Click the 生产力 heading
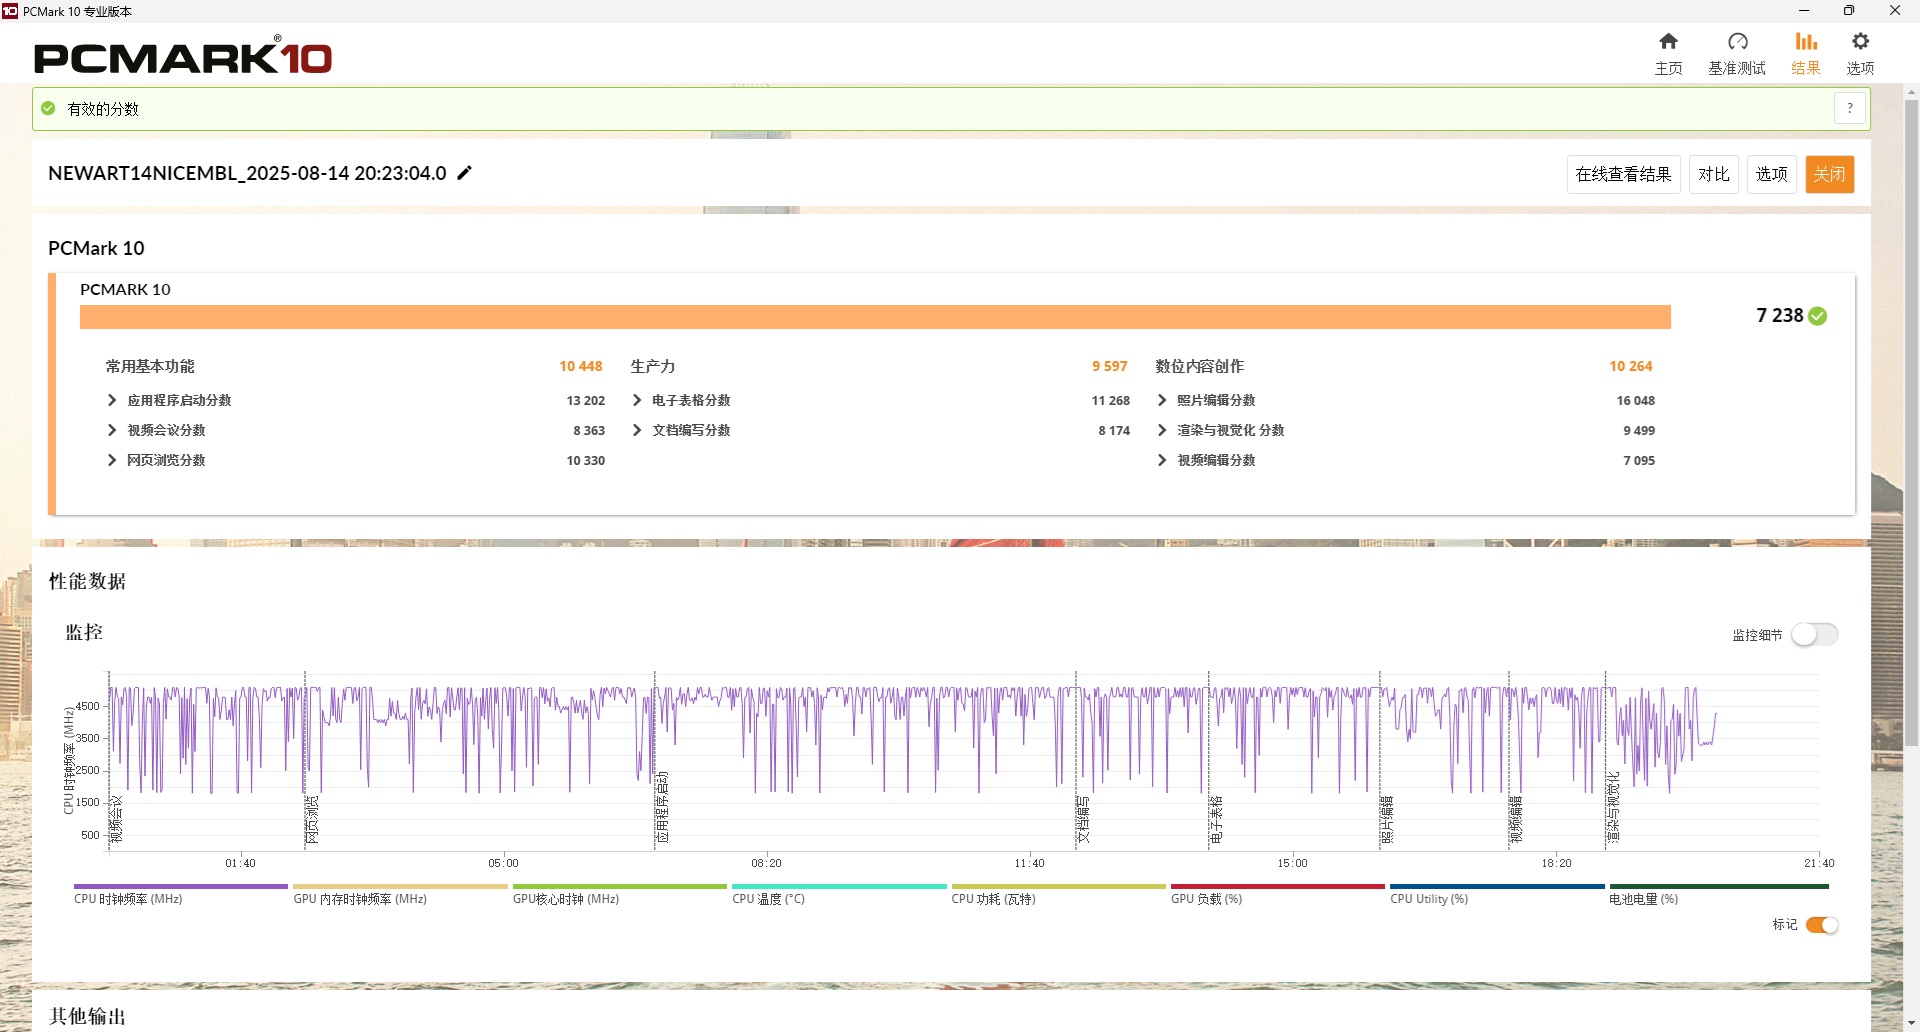The height and width of the screenshot is (1032, 1920). [653, 366]
